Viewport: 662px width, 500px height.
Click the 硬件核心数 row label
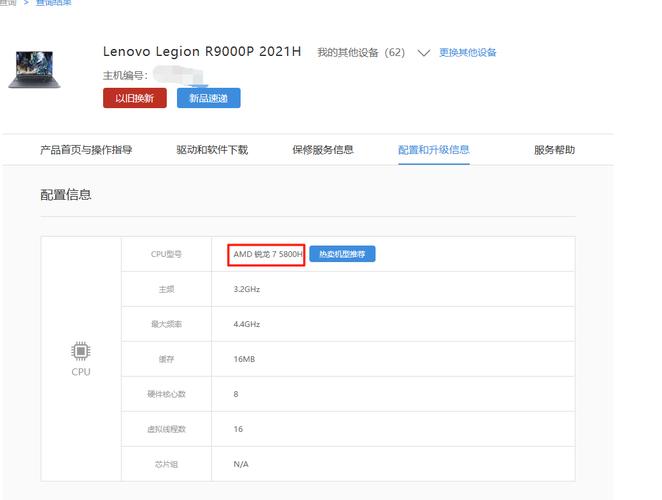[166, 394]
